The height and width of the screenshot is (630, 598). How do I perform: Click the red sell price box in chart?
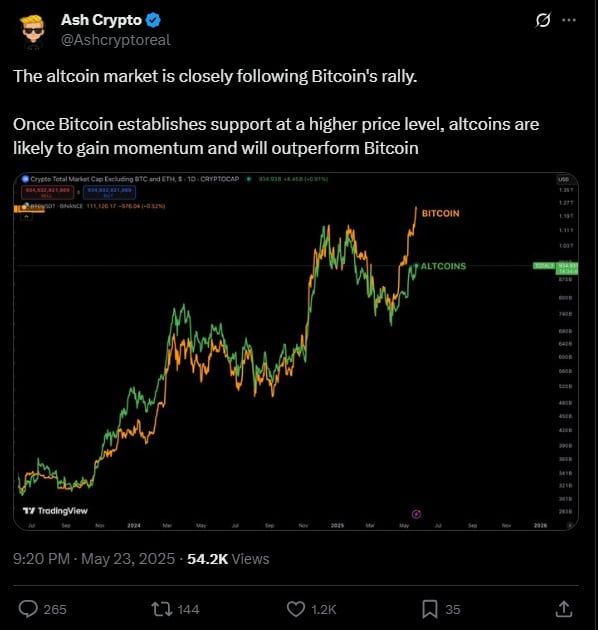[x=47, y=192]
